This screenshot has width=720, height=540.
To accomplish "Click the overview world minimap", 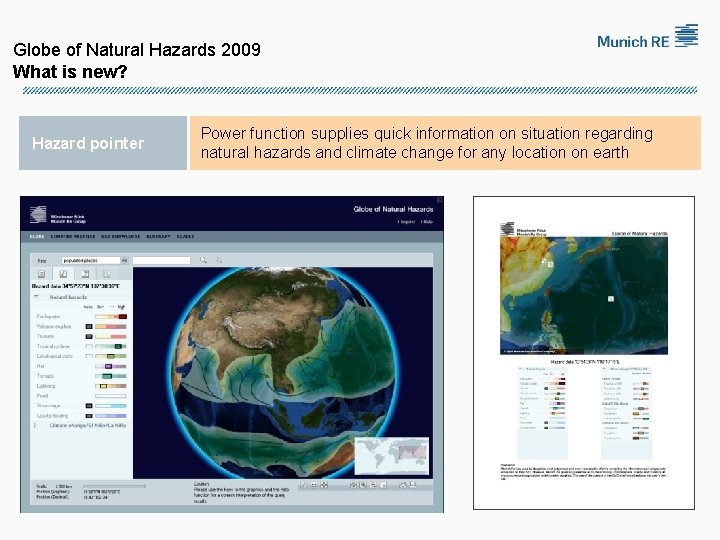I will point(392,456).
